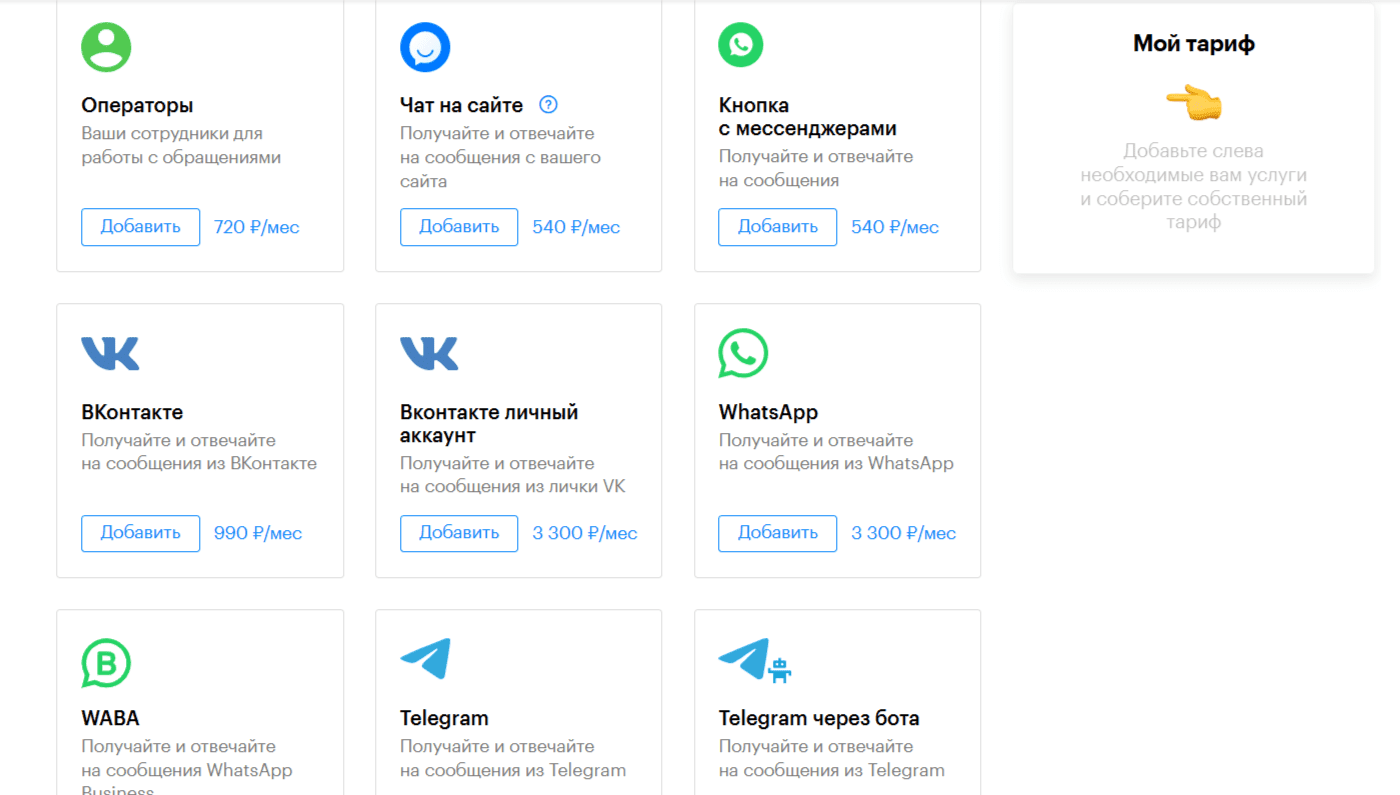Click the pointing hand emoji in Мой тариф panel
This screenshot has width=1400, height=795.
pos(1193,101)
